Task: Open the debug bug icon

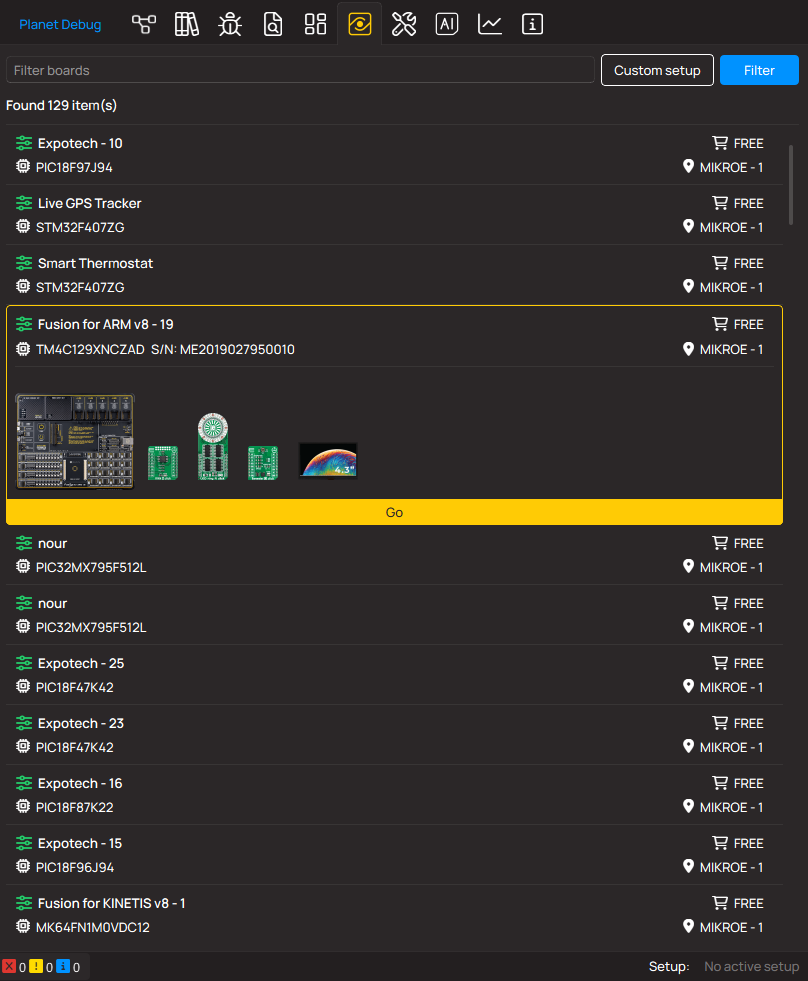Action: pyautogui.click(x=230, y=24)
